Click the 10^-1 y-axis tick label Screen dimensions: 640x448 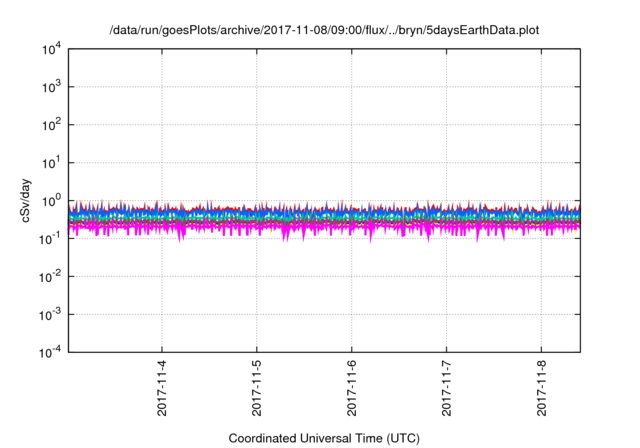(x=50, y=239)
